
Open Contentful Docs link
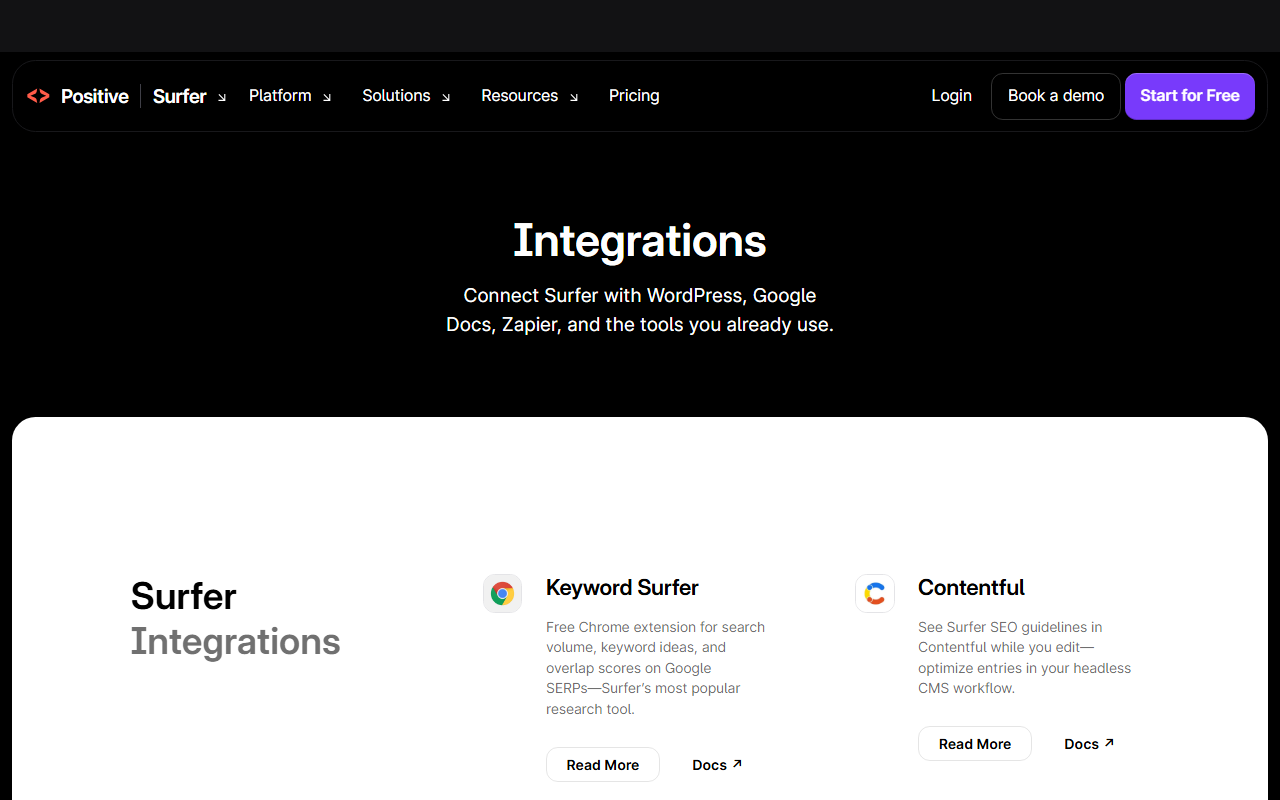(x=1089, y=744)
